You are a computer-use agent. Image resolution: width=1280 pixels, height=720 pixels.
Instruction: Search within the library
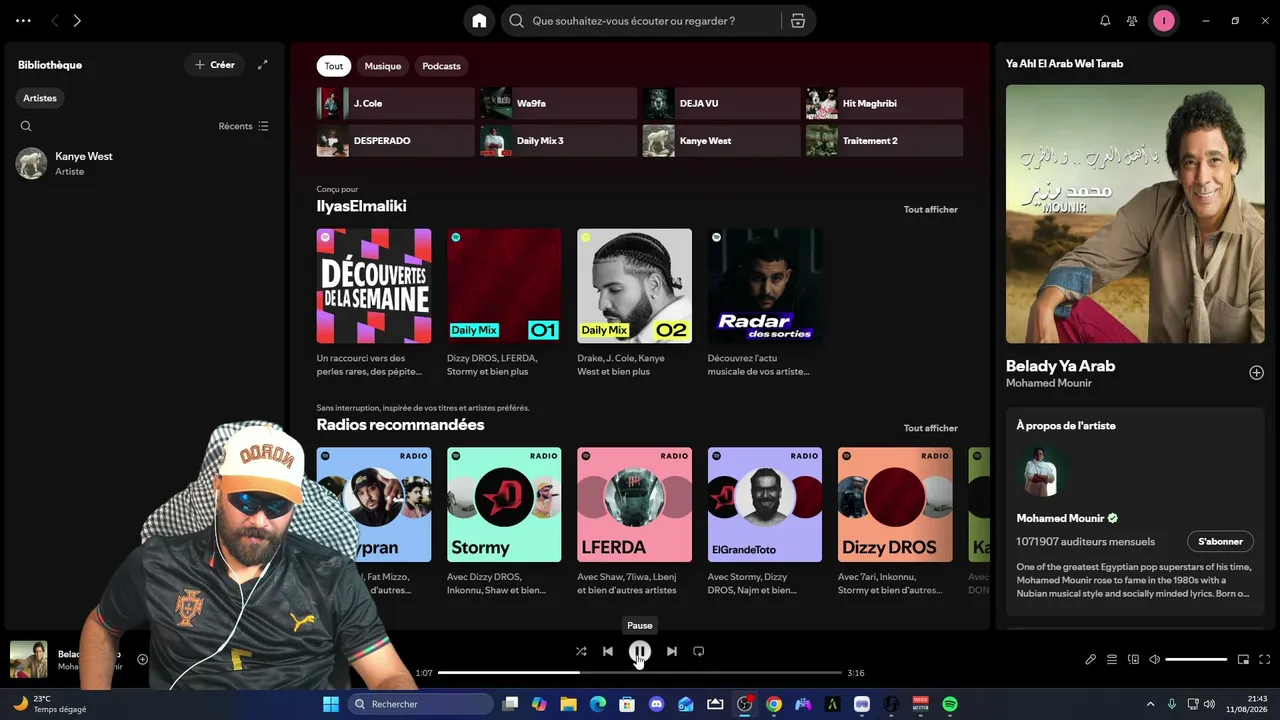click(x=26, y=126)
